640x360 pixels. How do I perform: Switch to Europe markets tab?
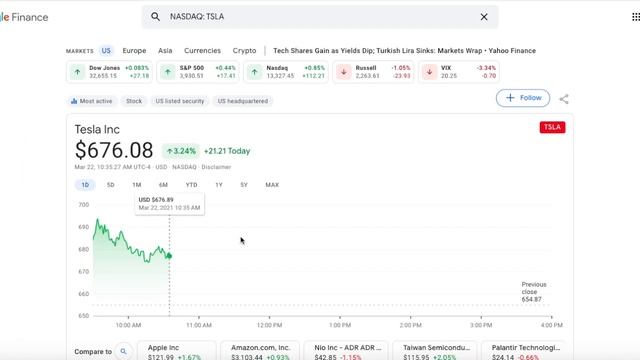point(134,51)
